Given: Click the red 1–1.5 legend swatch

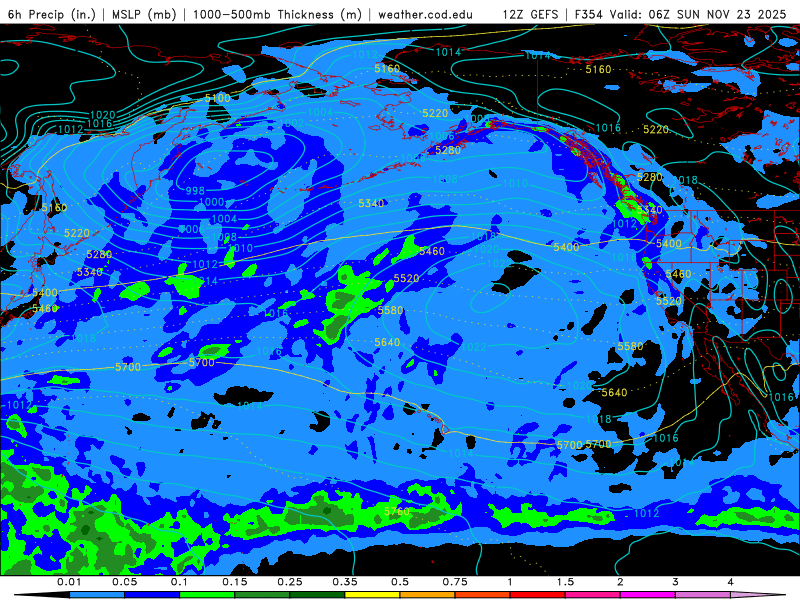Looking at the screenshot, I should [x=538, y=595].
